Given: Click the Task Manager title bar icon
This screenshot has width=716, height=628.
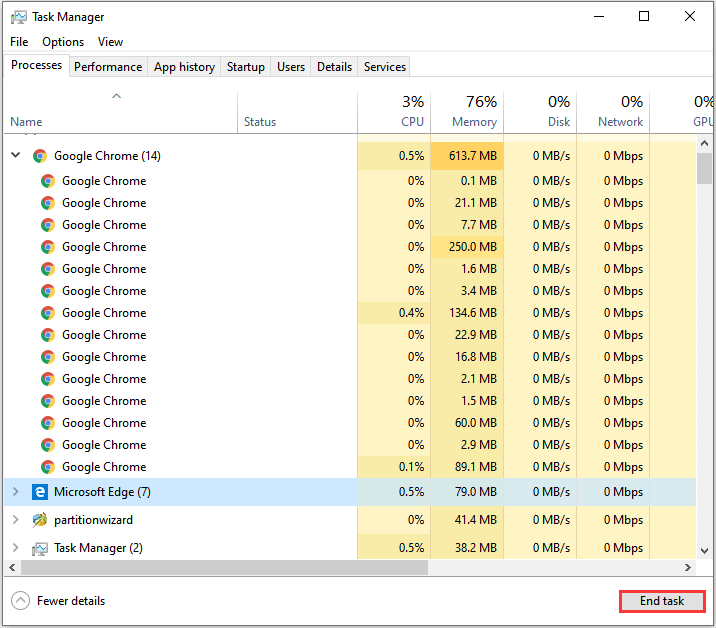Looking at the screenshot, I should pyautogui.click(x=19, y=17).
